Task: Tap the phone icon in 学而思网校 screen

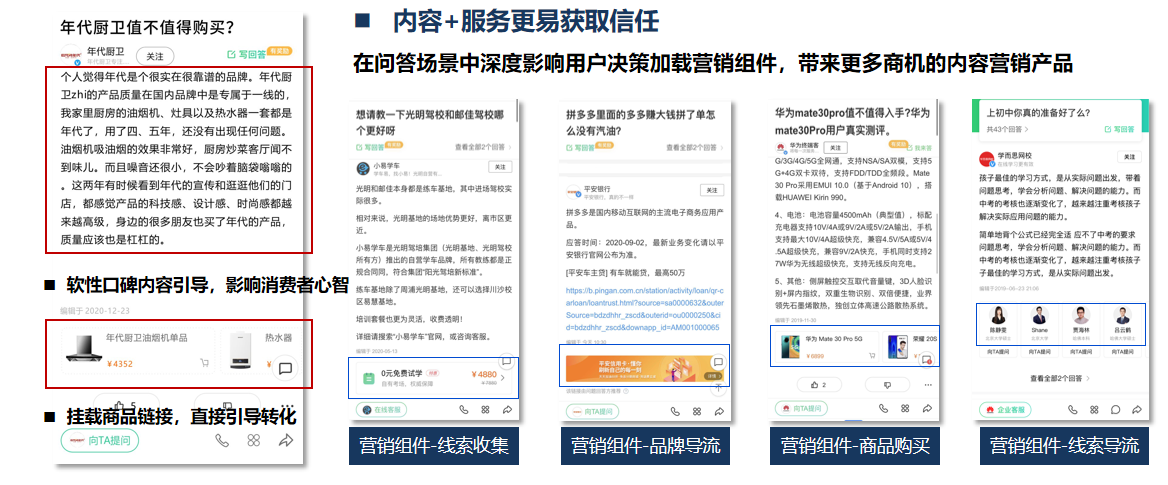Action: tap(1072, 410)
